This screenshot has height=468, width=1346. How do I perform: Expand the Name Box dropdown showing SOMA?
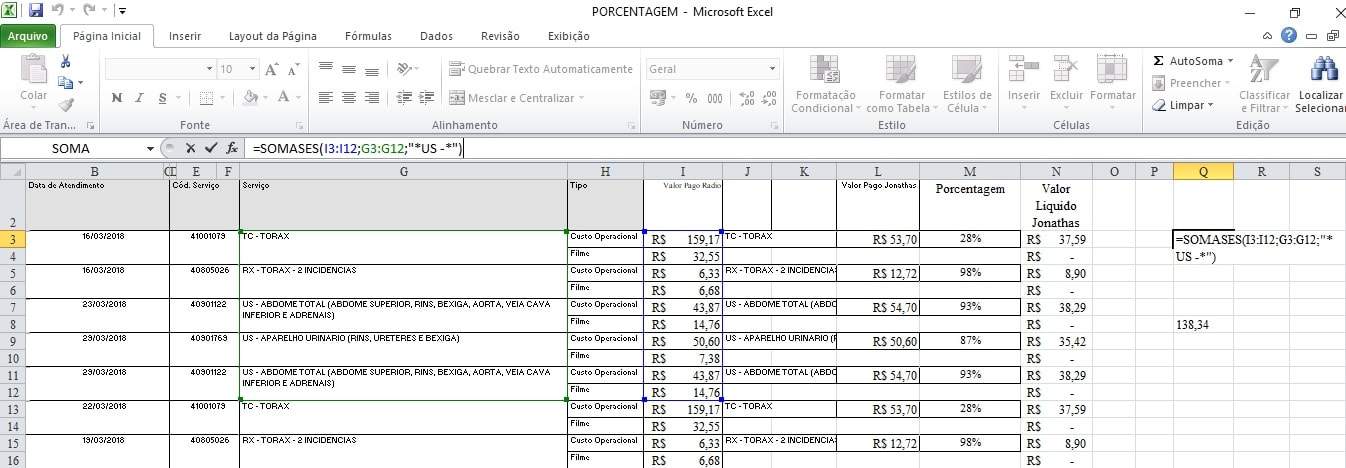[150, 148]
